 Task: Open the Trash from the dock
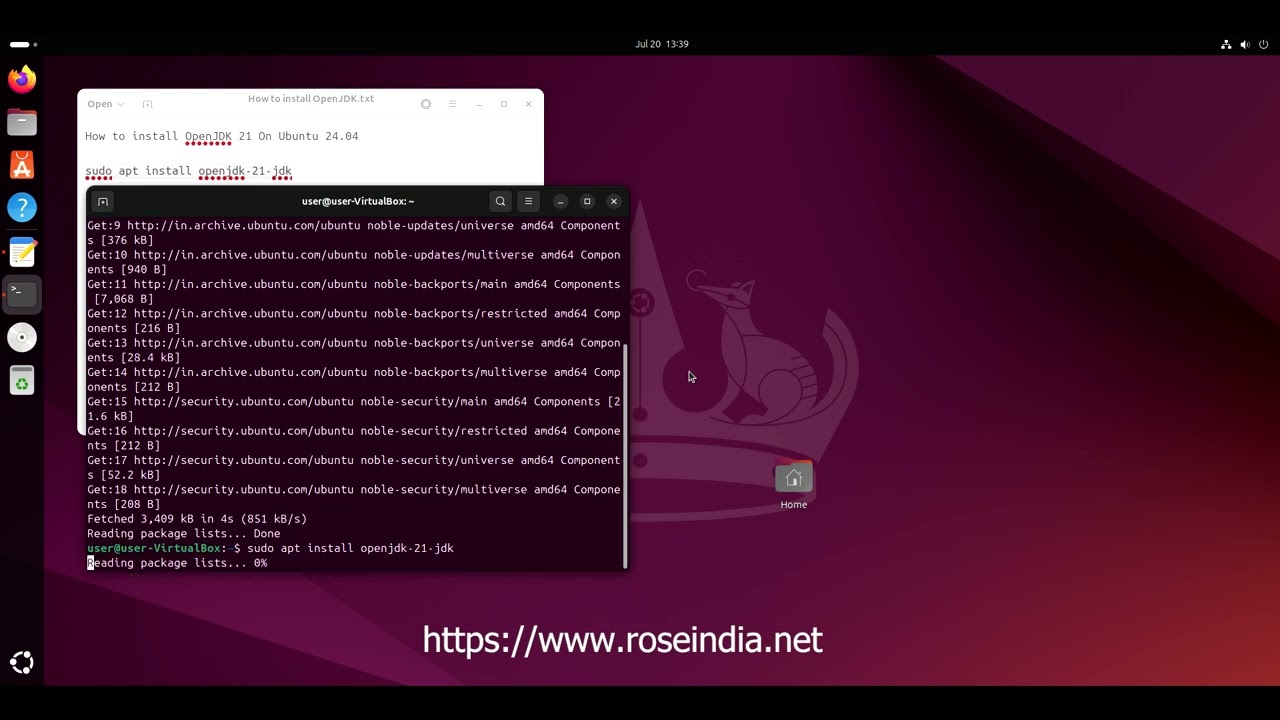22,380
